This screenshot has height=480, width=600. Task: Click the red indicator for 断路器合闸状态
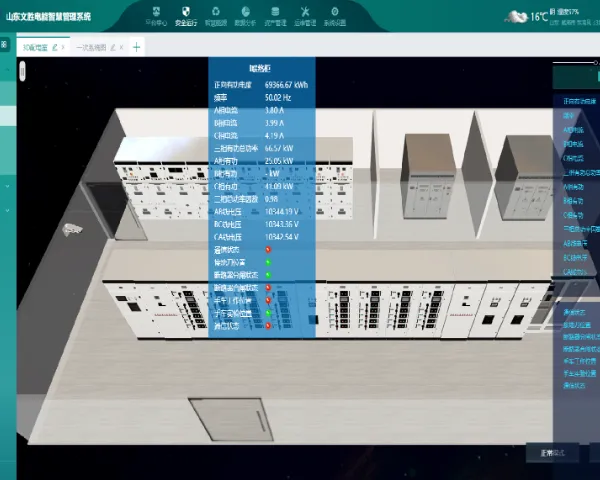pos(268,287)
